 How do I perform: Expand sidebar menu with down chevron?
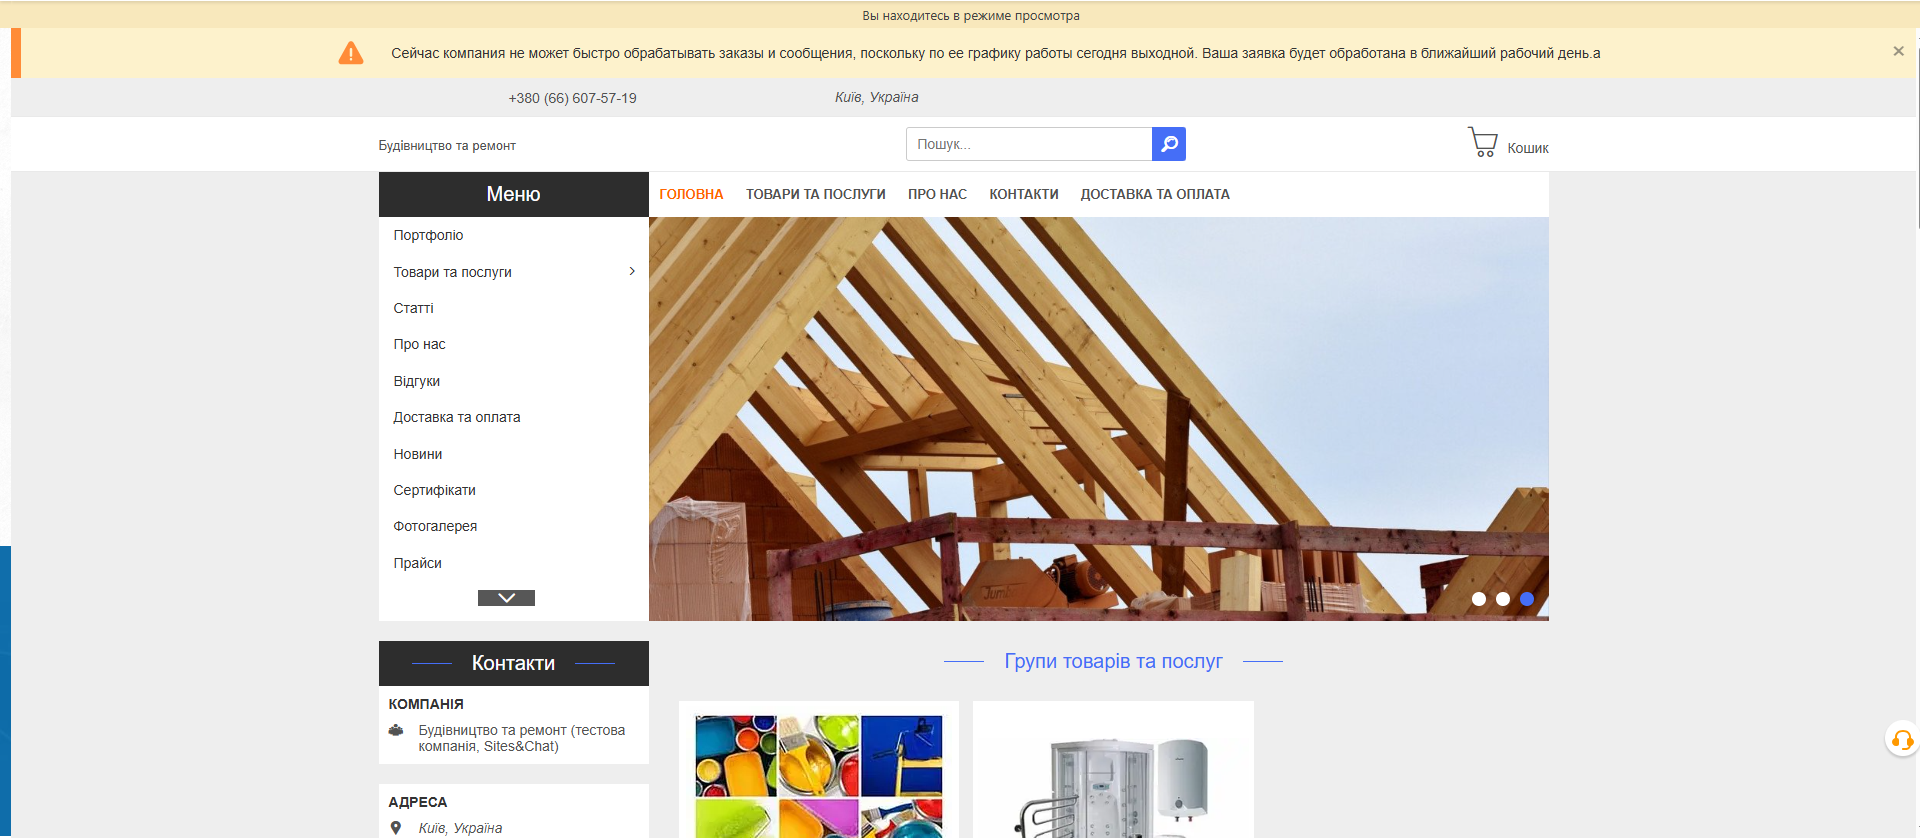point(506,598)
